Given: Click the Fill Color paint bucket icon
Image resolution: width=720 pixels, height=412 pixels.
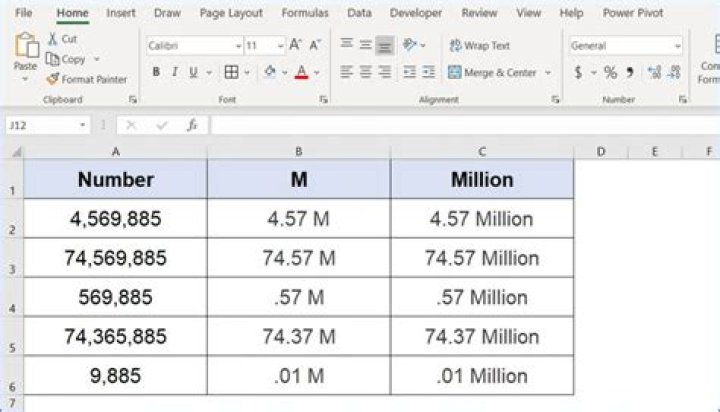Looking at the screenshot, I should (270, 72).
